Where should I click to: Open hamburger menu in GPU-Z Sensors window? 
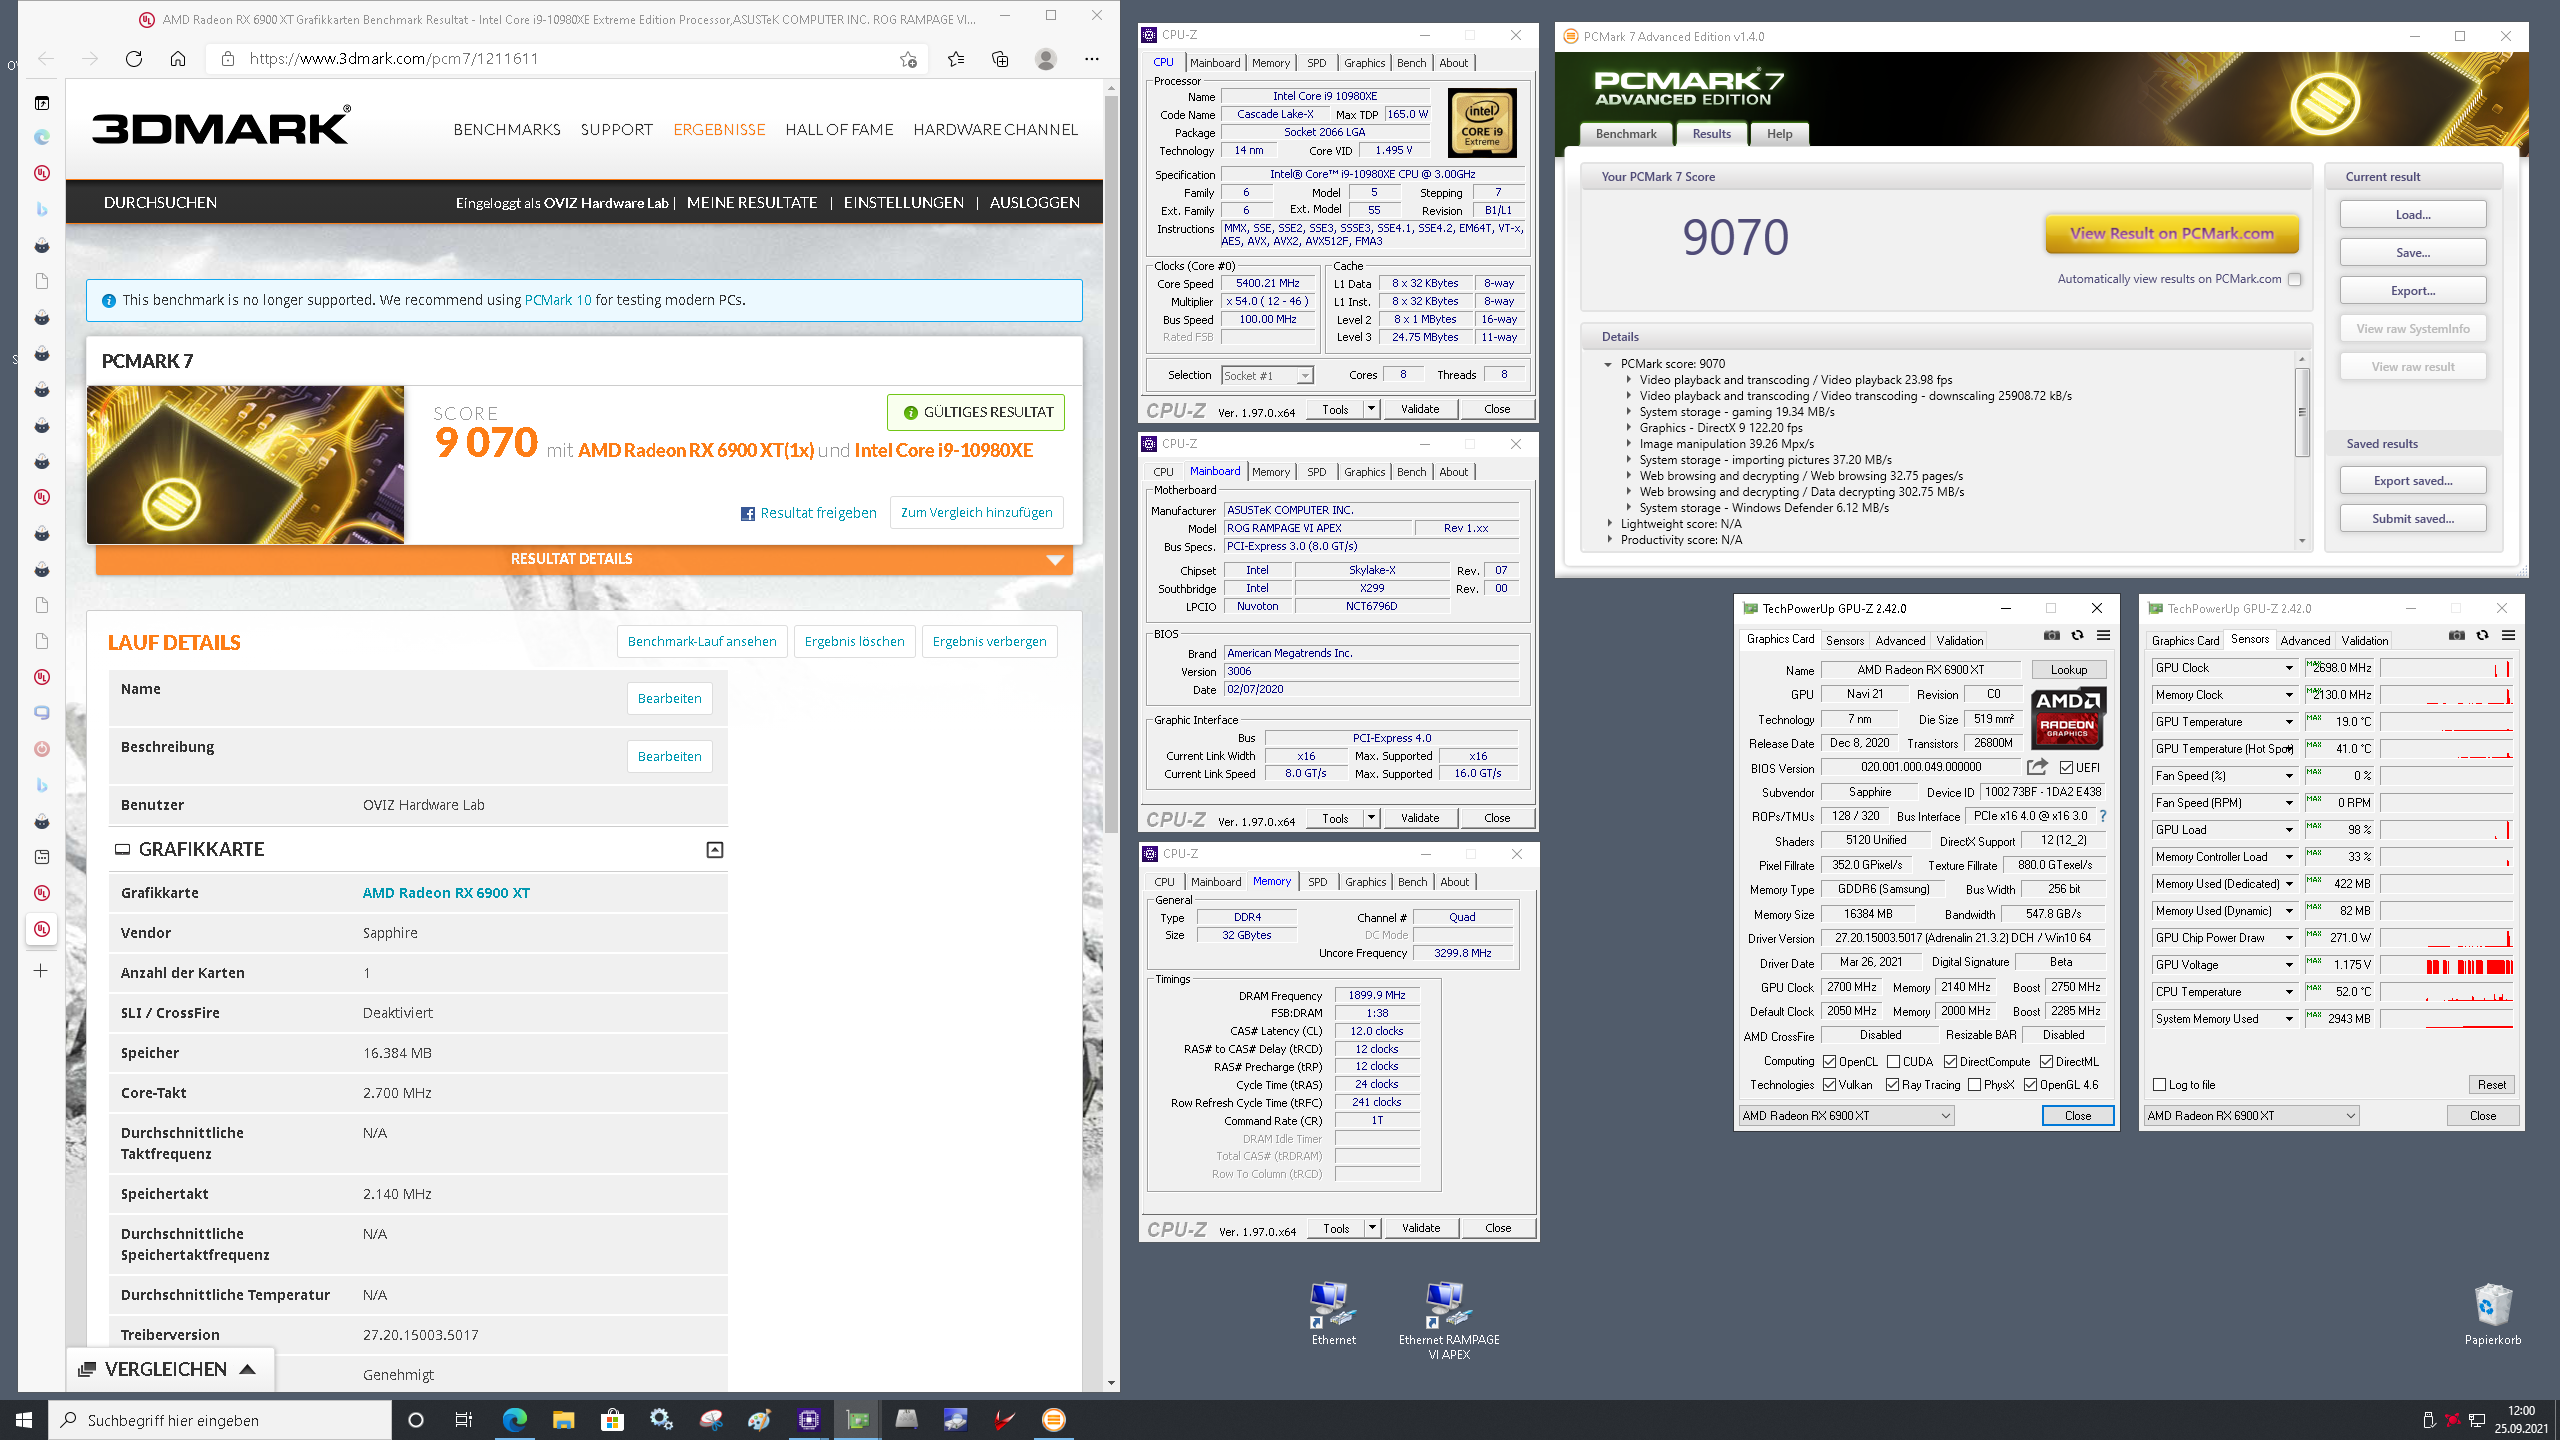[2508, 636]
